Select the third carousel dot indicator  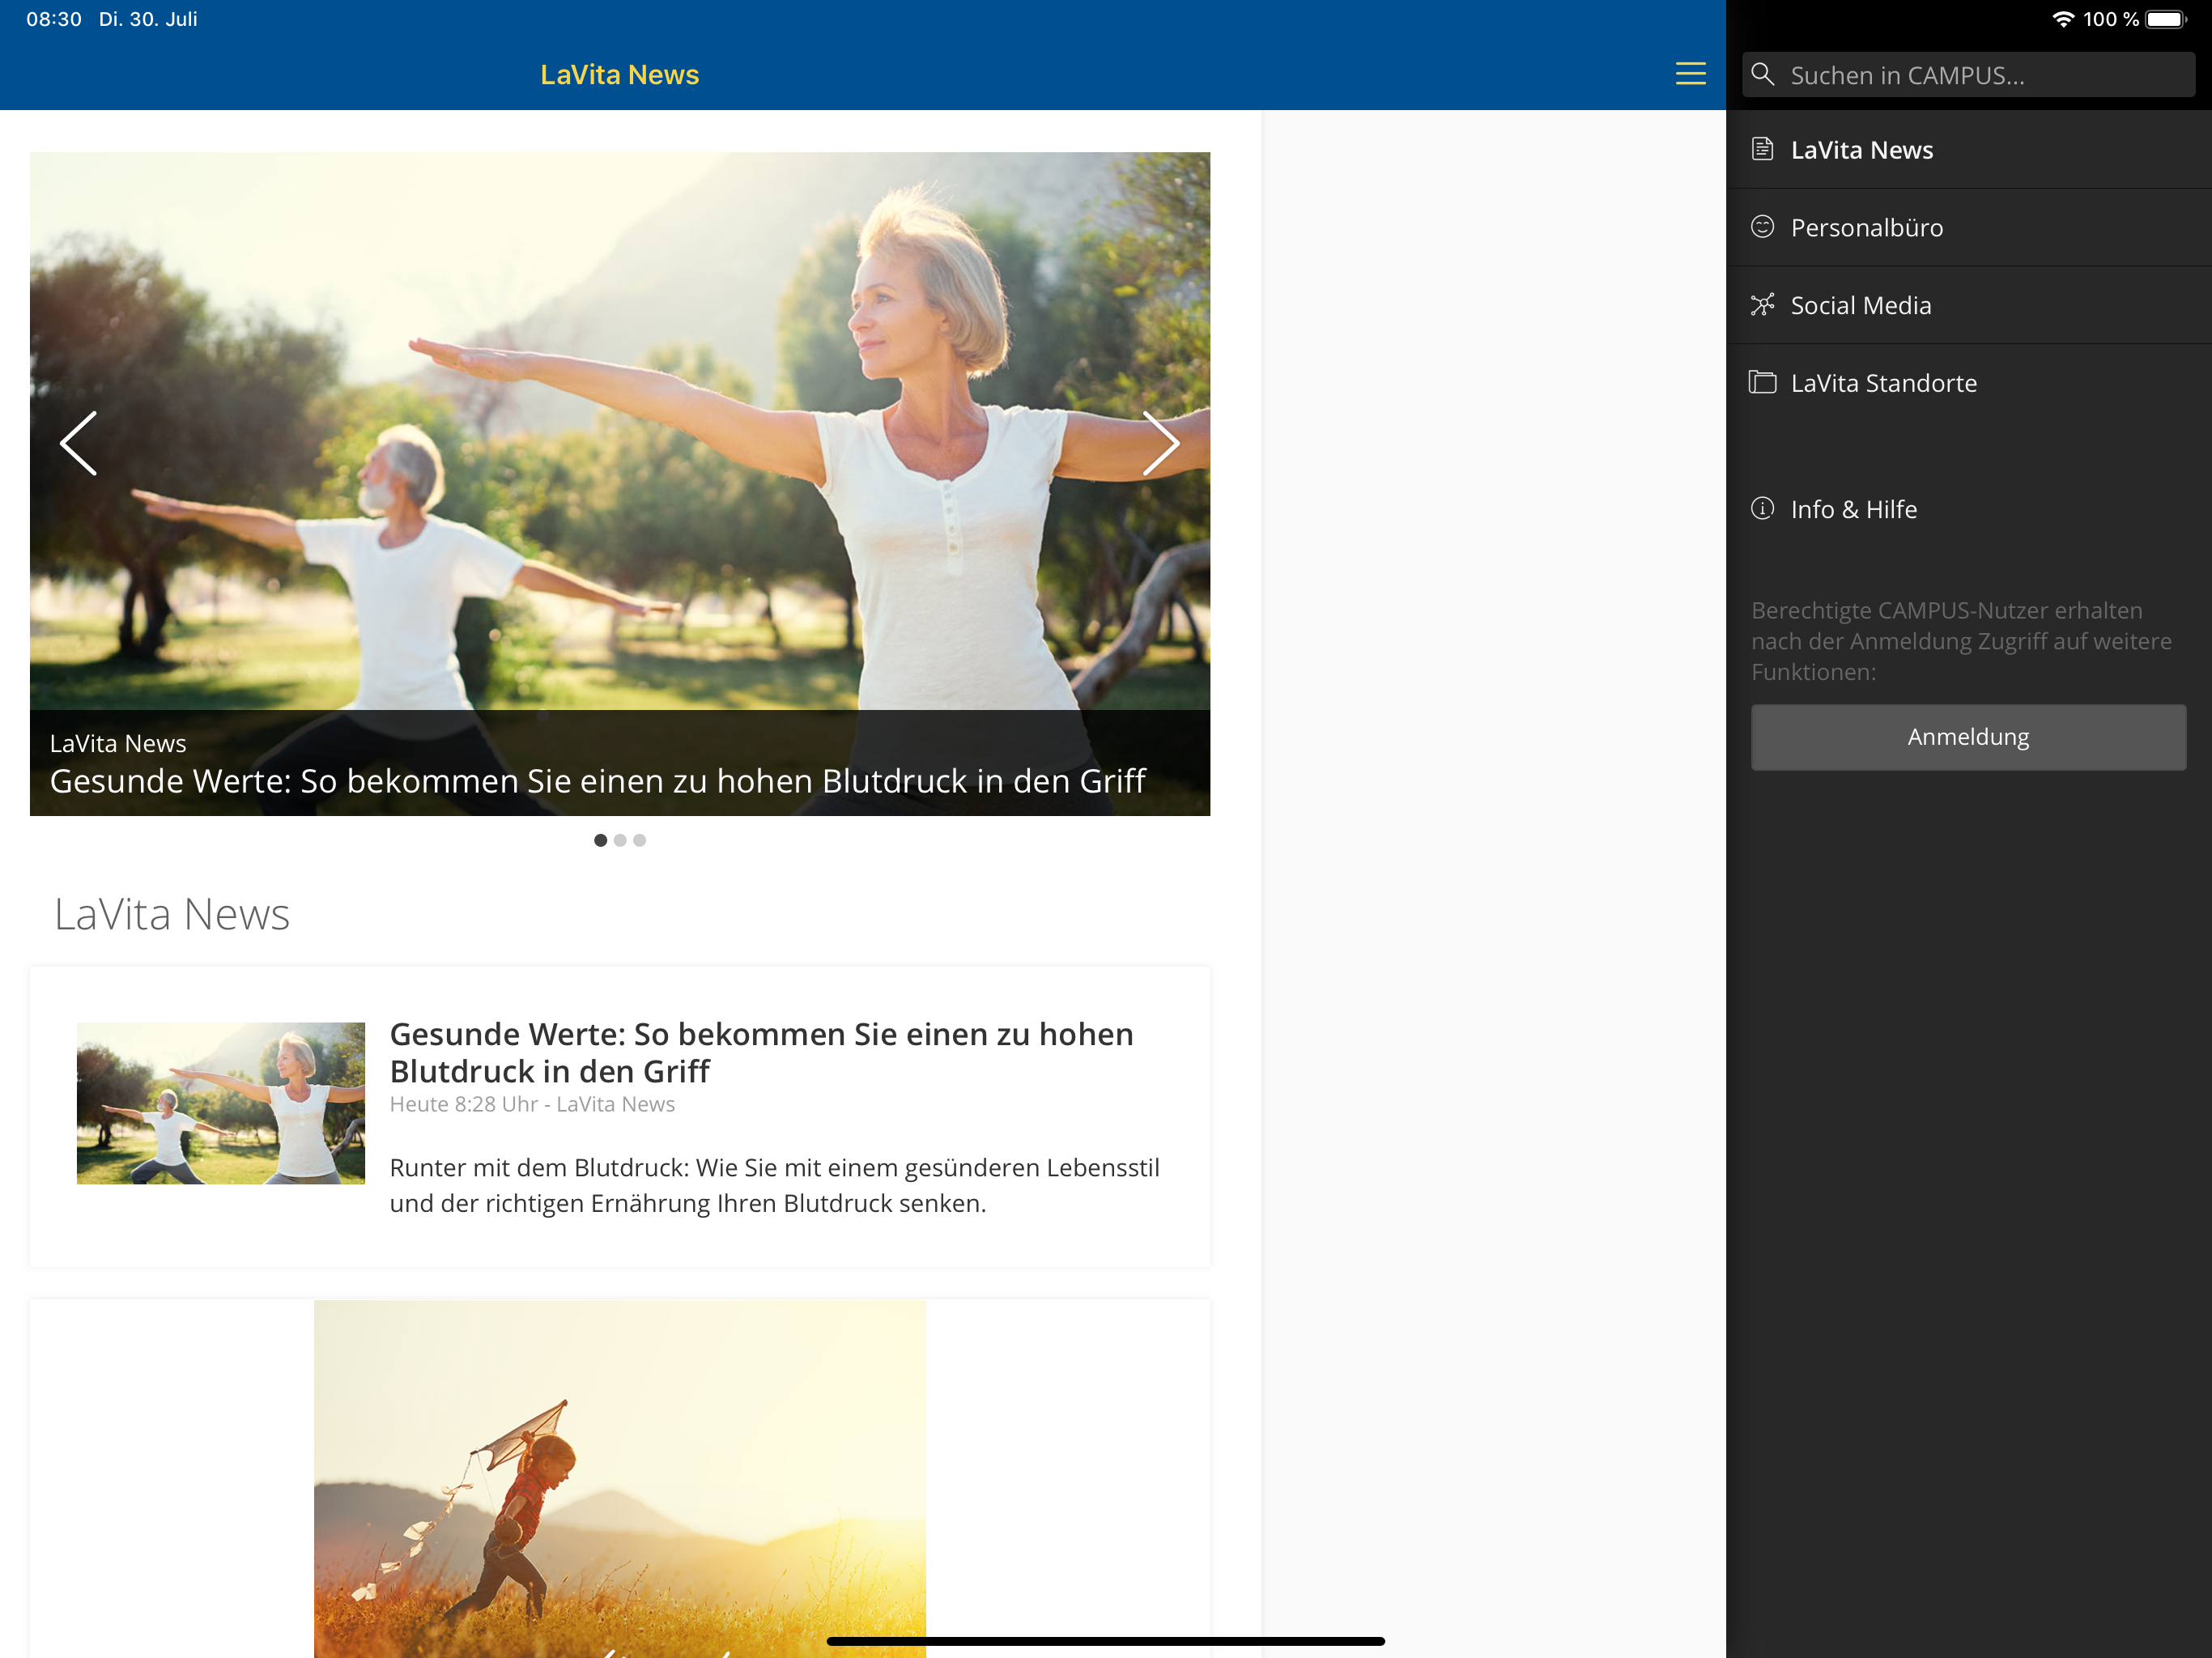[640, 840]
